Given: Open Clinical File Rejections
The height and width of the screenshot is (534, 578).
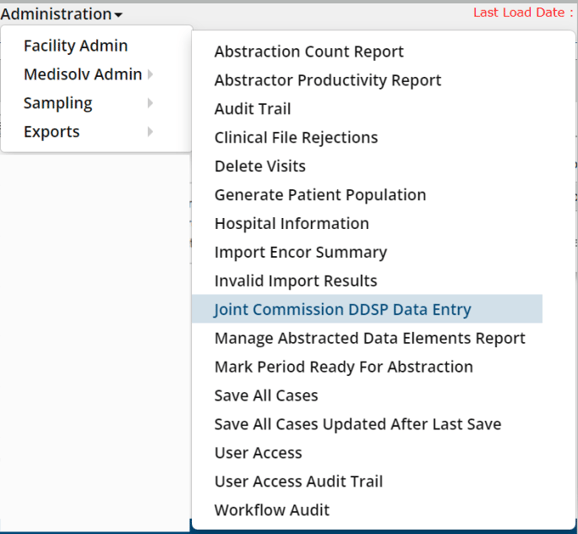Looking at the screenshot, I should point(296,137).
